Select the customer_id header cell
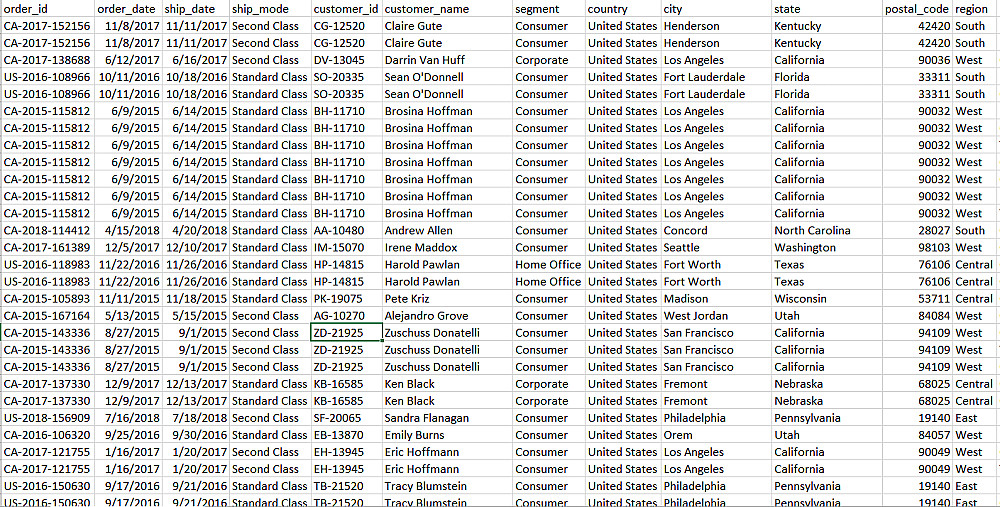This screenshot has height=507, width=1000. pos(346,9)
